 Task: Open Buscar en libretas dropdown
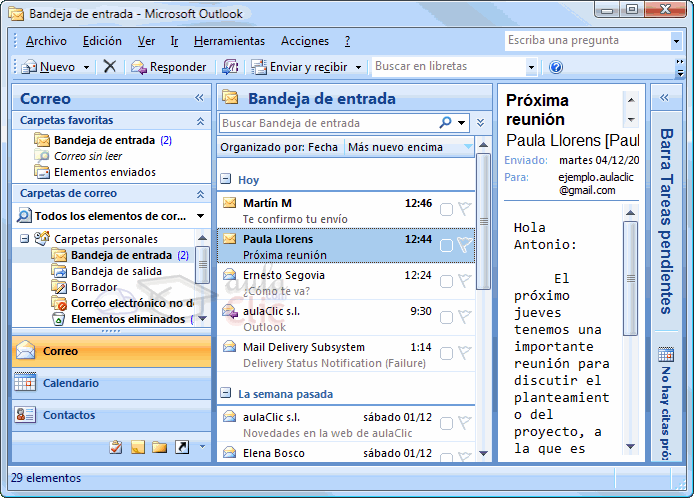tap(531, 67)
